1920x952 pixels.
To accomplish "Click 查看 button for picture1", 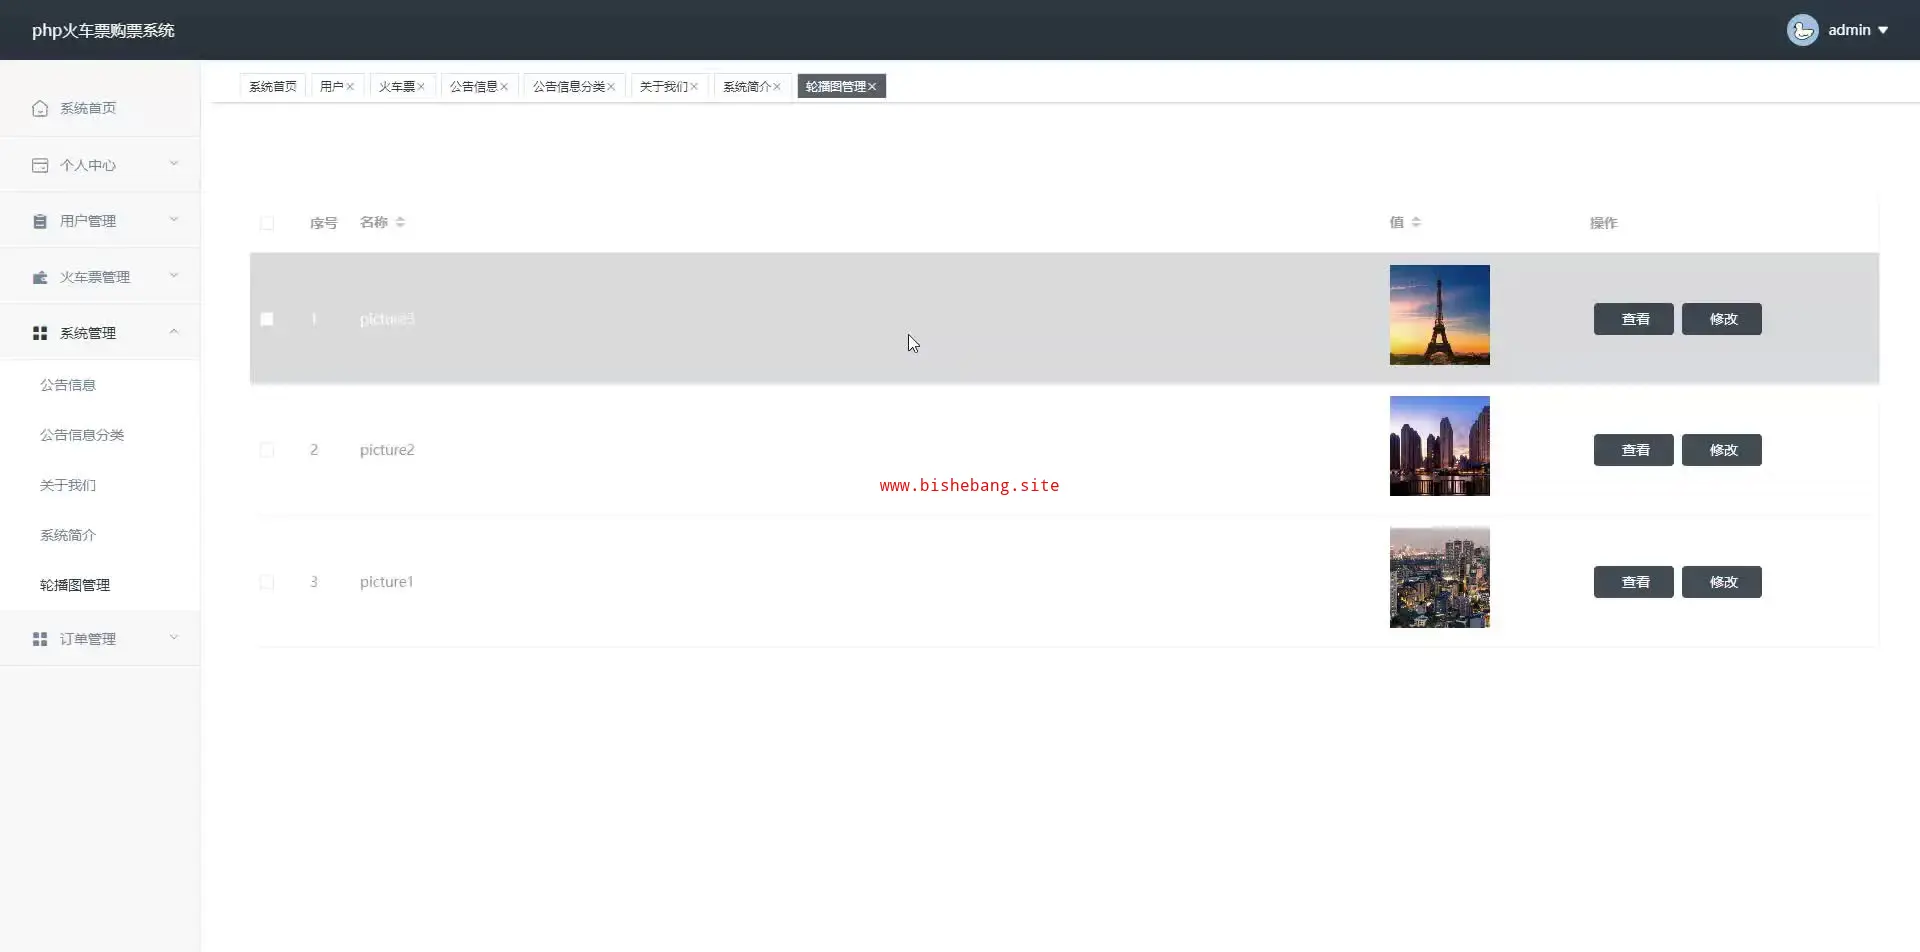I will 1634,582.
